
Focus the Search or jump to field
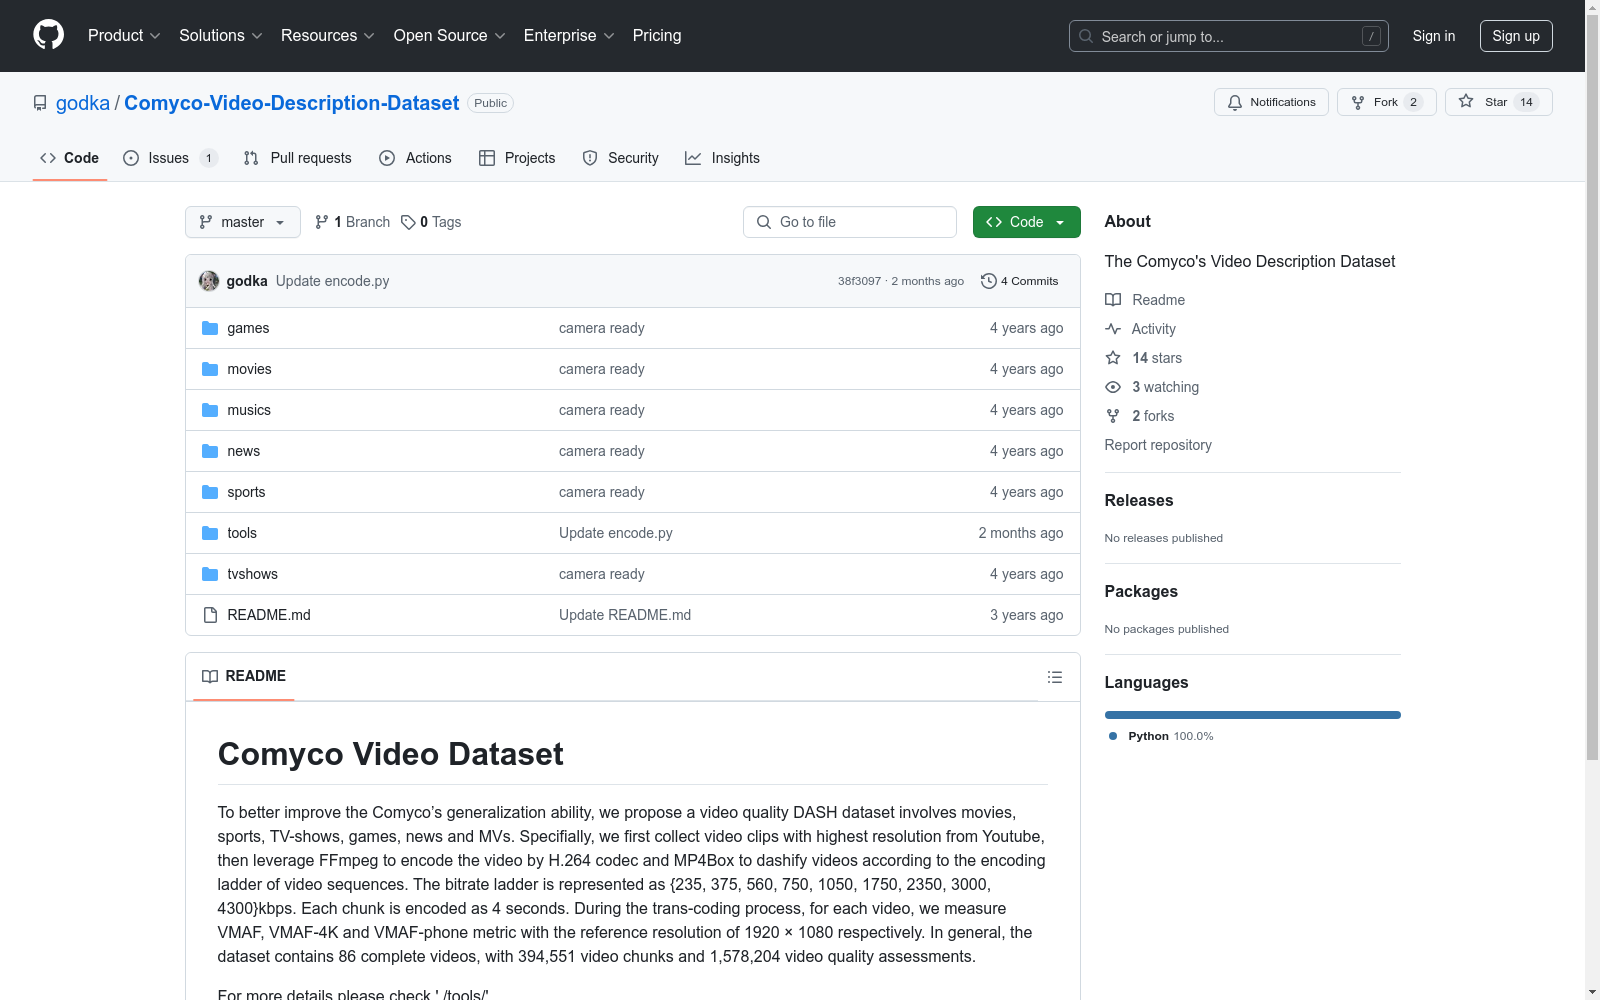1229,36
